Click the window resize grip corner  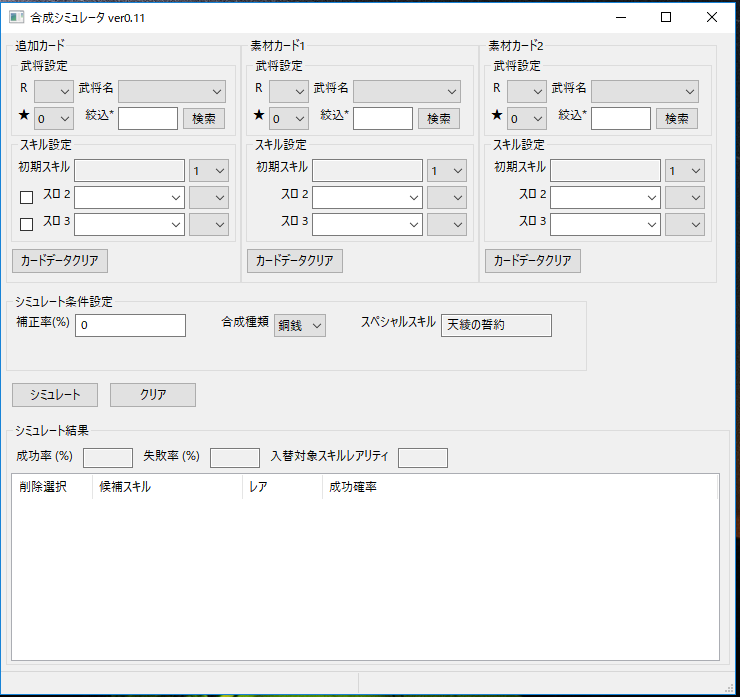click(729, 689)
